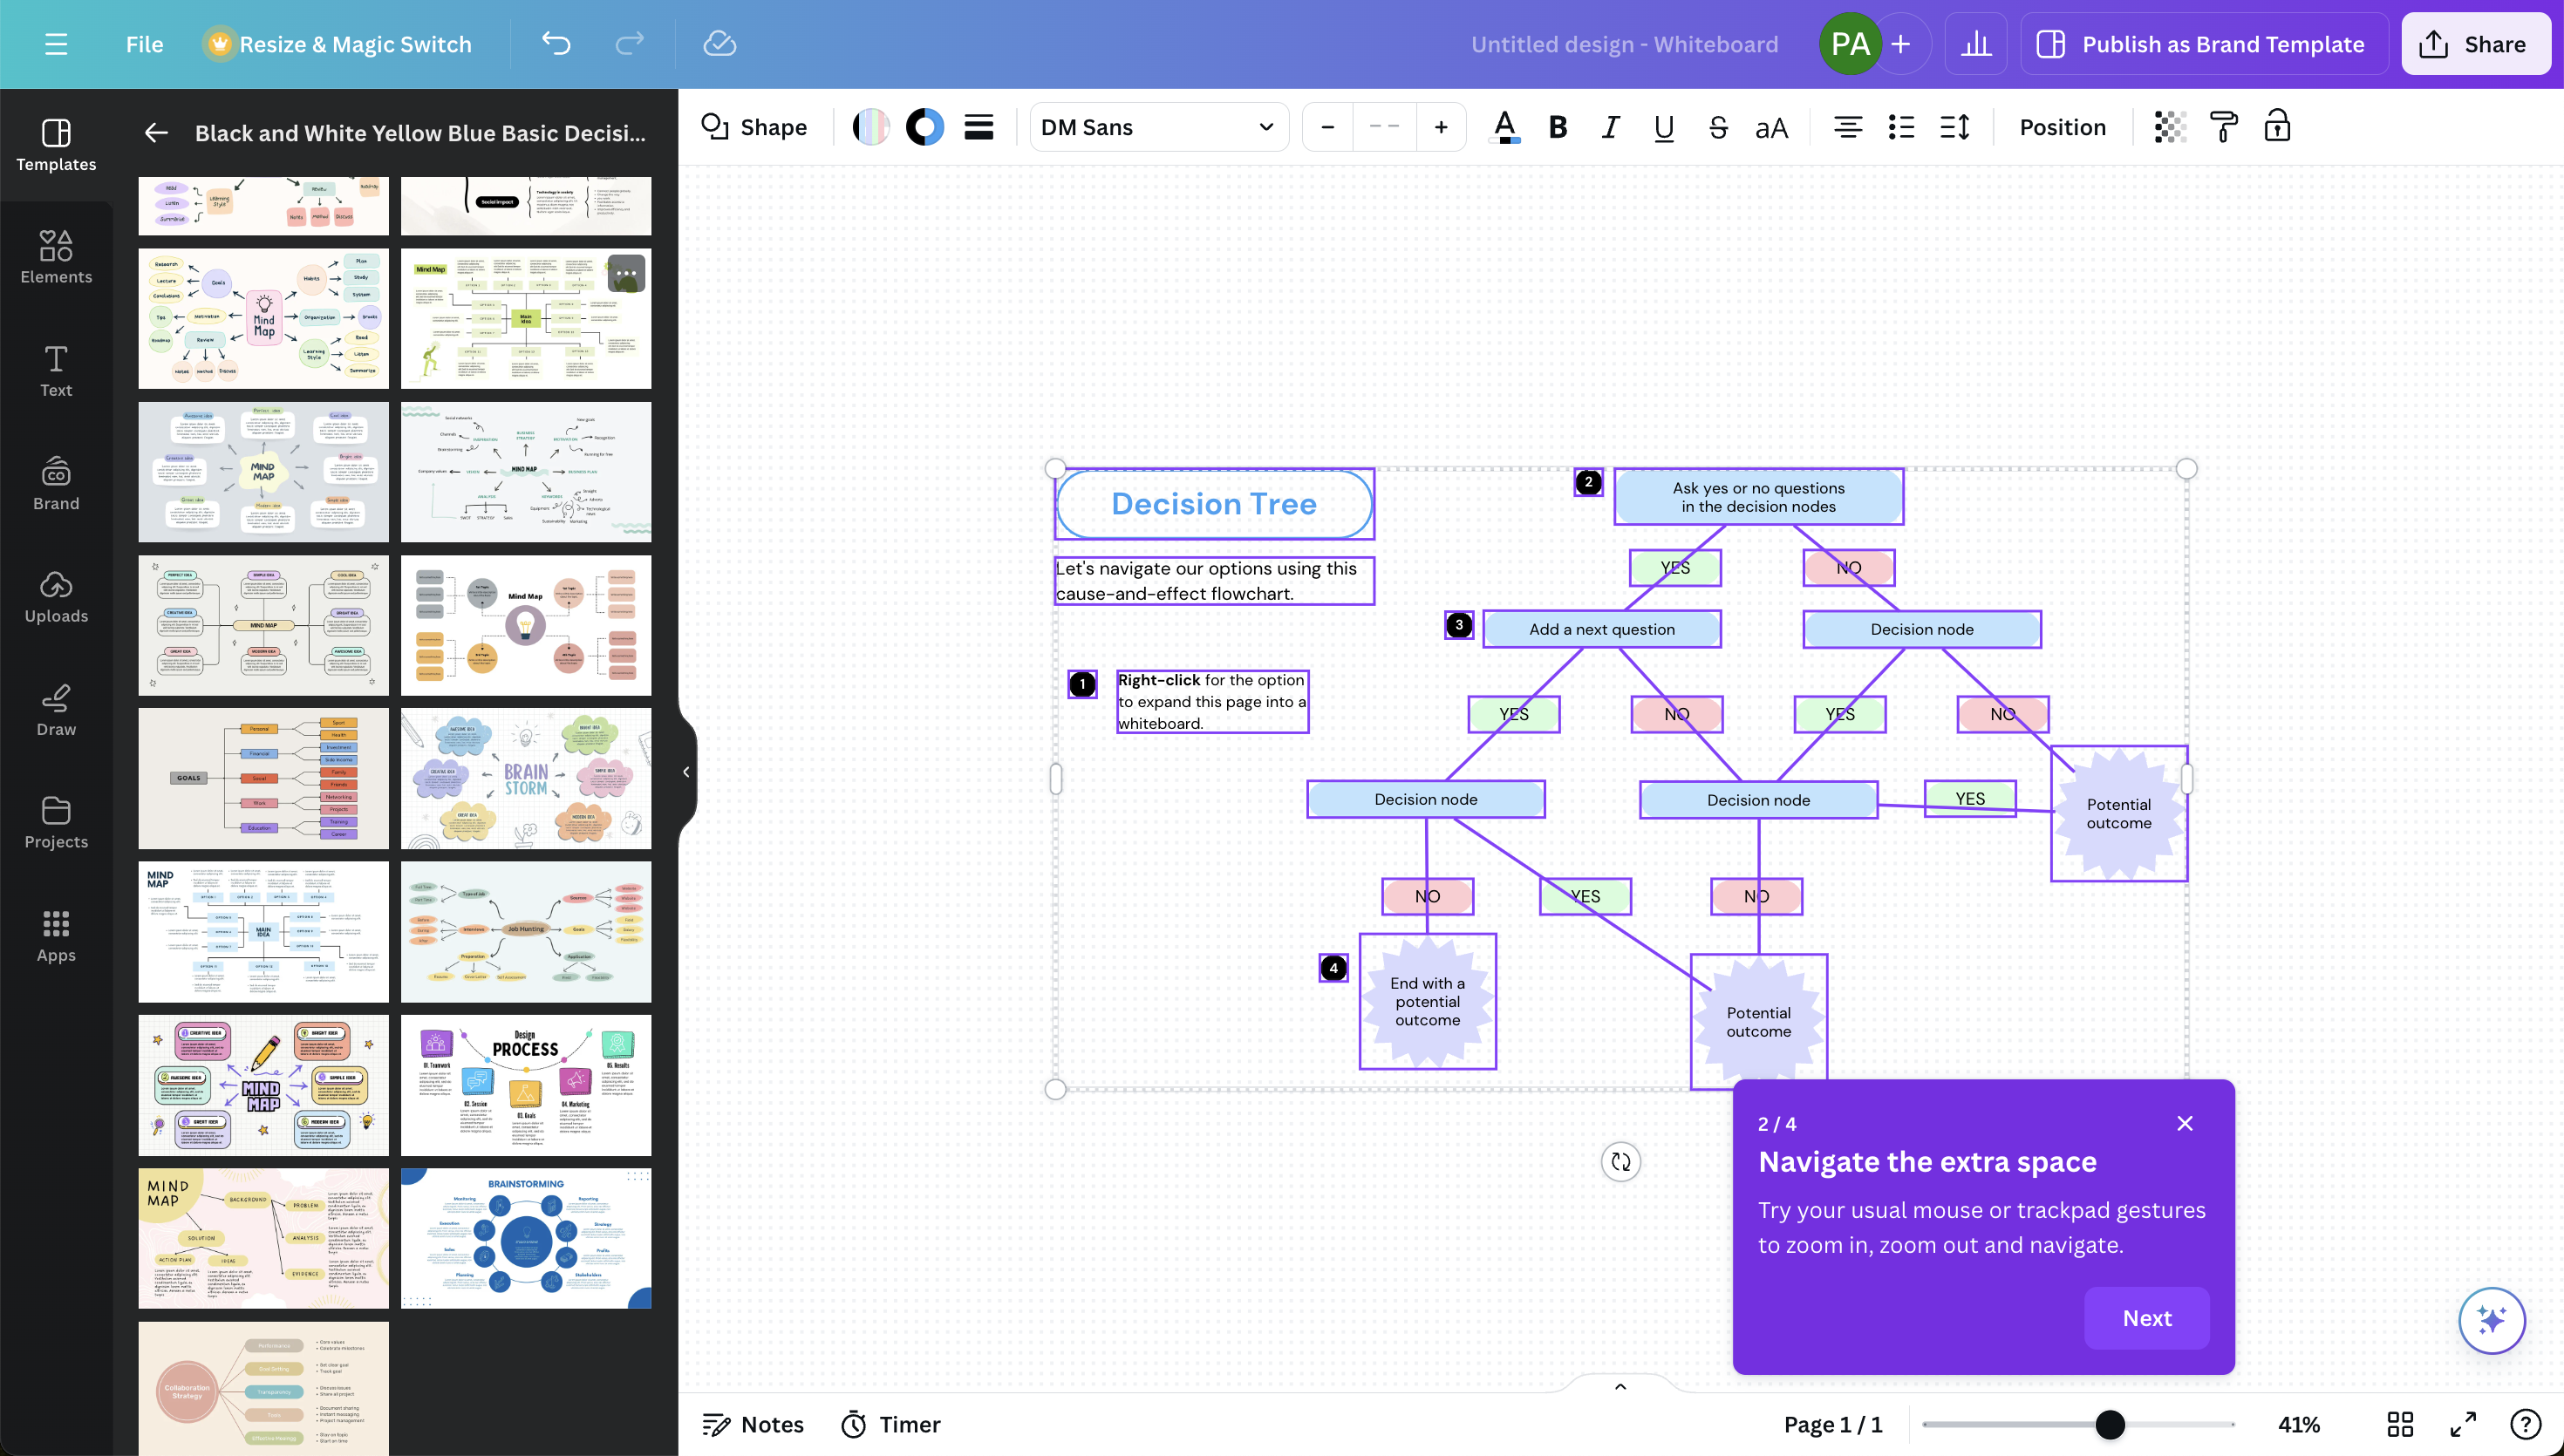Increase font size with plus
Screen dimensions: 2564x1456
[1441, 127]
